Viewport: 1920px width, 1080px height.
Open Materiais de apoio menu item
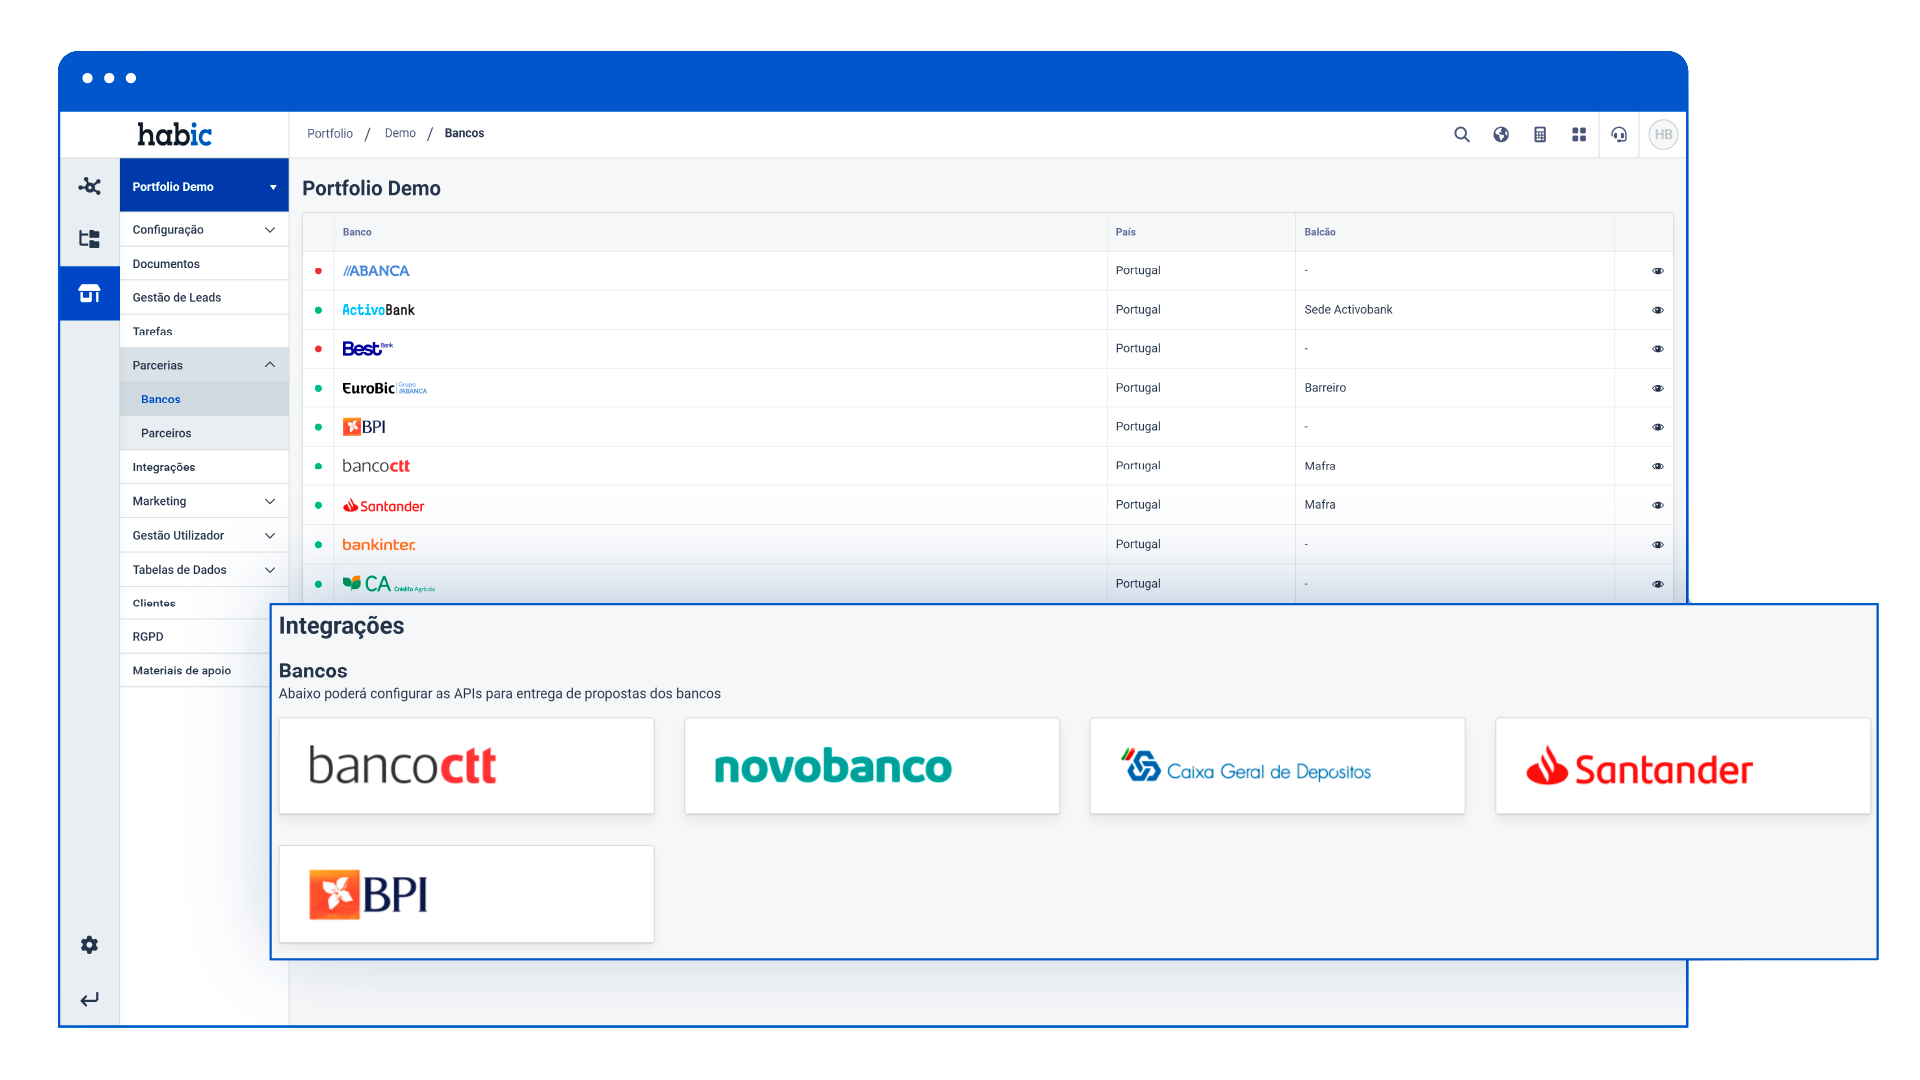click(195, 671)
